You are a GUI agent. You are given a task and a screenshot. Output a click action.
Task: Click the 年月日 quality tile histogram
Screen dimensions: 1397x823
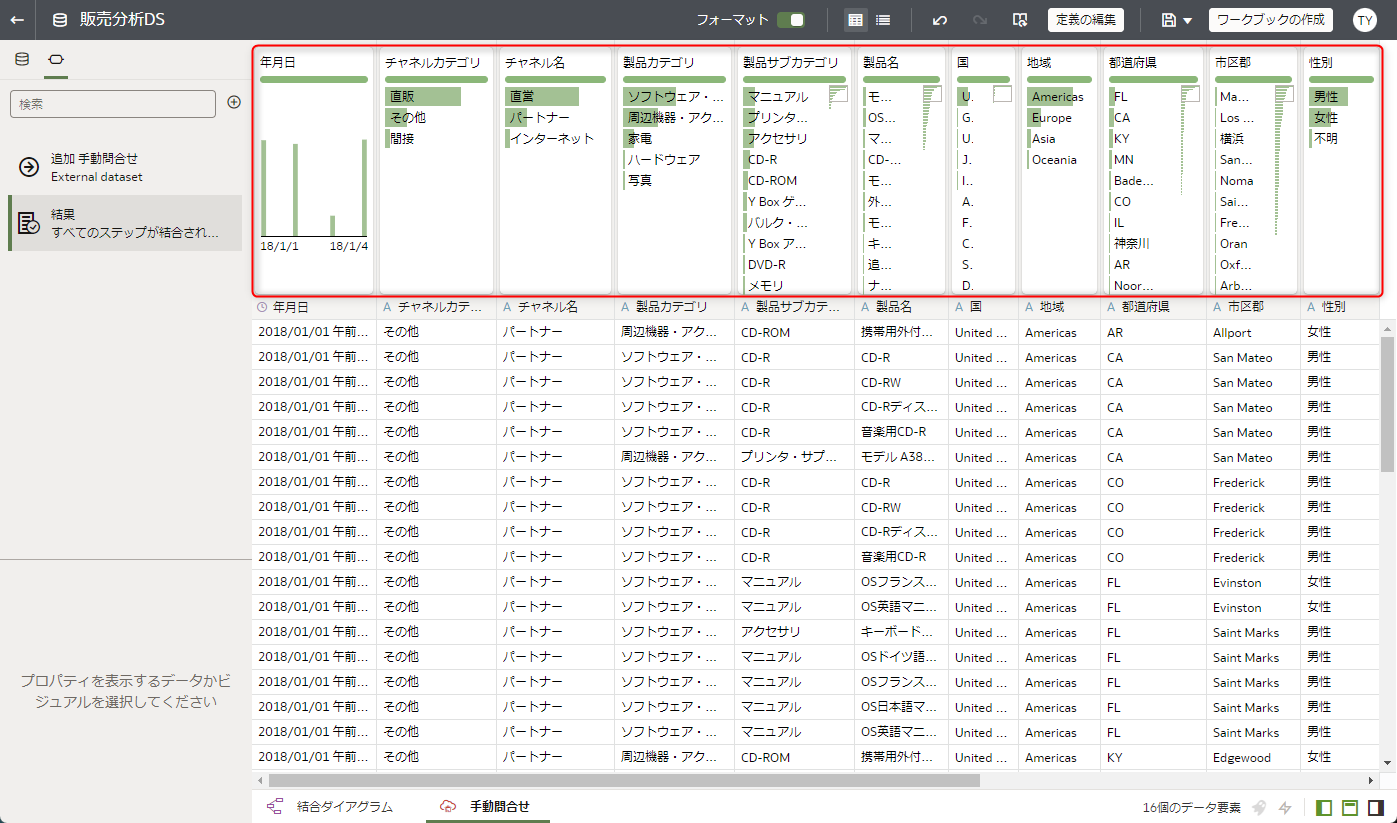(314, 186)
